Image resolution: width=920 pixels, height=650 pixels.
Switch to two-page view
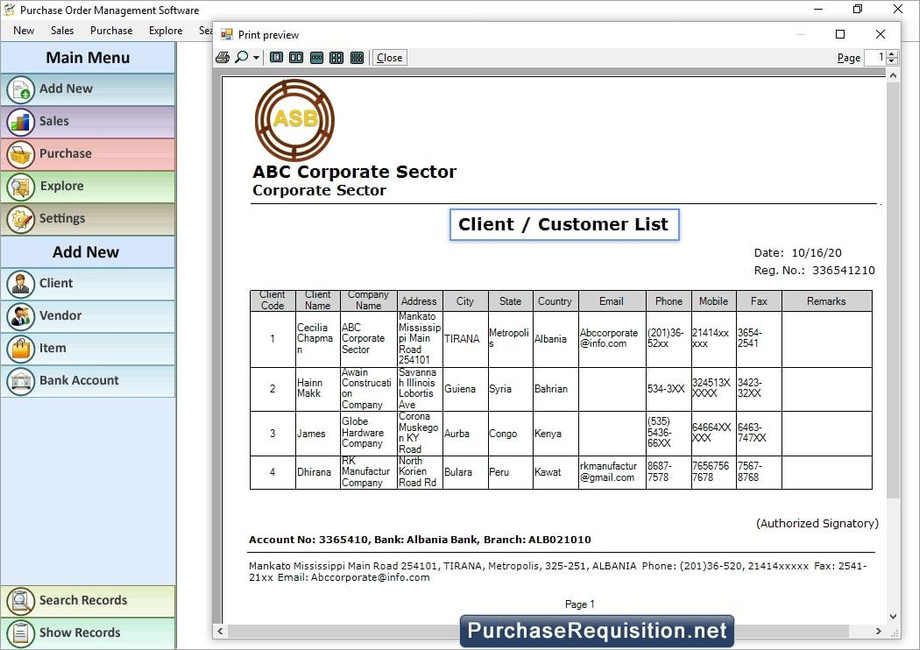point(296,57)
